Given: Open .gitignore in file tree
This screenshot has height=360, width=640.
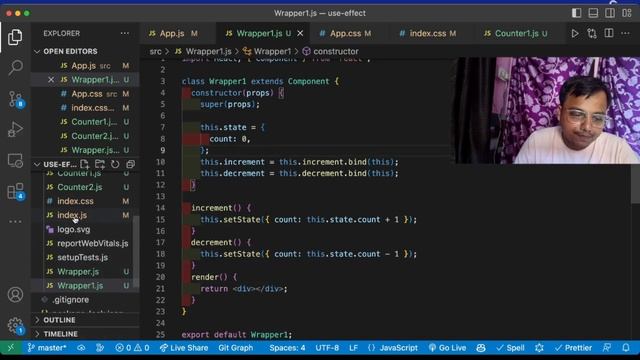Looking at the screenshot, I should pyautogui.click(x=85, y=300).
